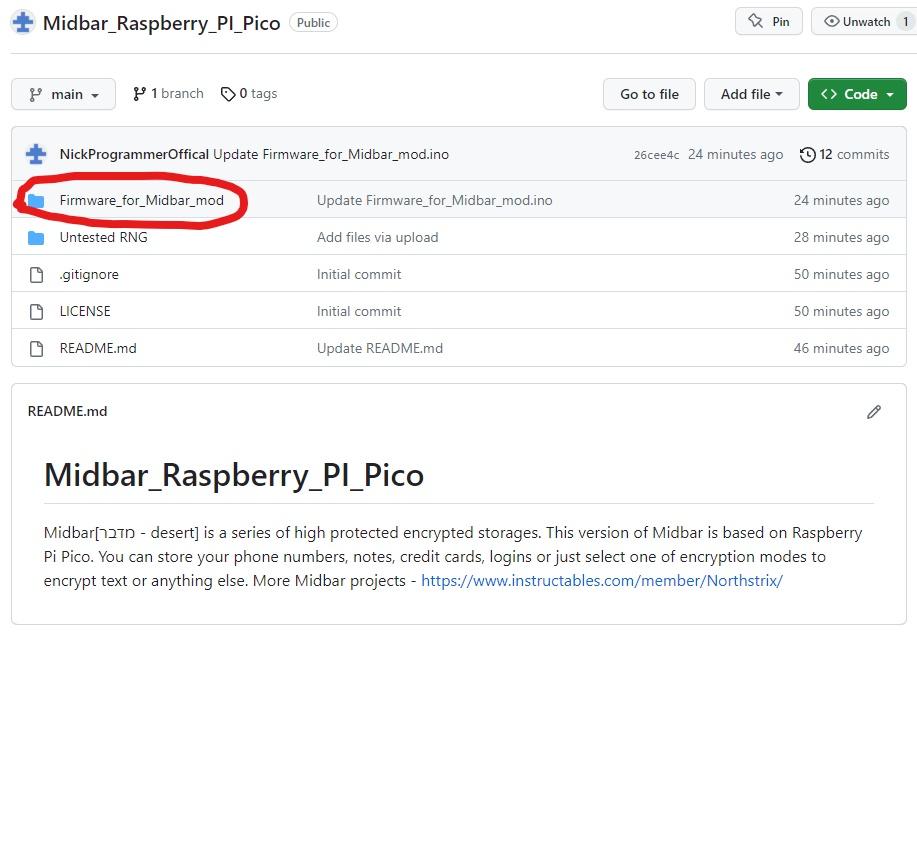The height and width of the screenshot is (848, 917).
Task: Open the commit message of the Firmware_for_Midbar_mod row
Action: point(435,201)
